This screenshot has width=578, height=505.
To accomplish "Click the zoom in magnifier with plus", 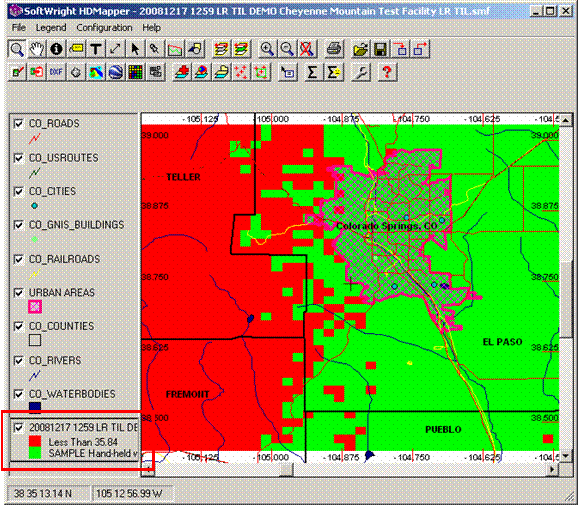I will 267,49.
